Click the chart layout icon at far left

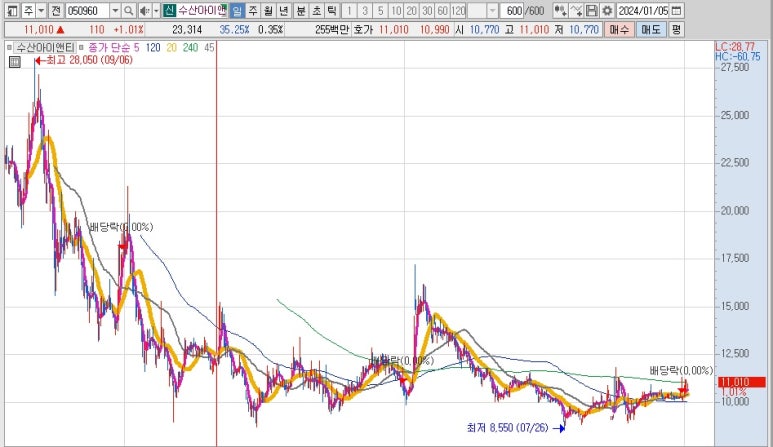12,10
